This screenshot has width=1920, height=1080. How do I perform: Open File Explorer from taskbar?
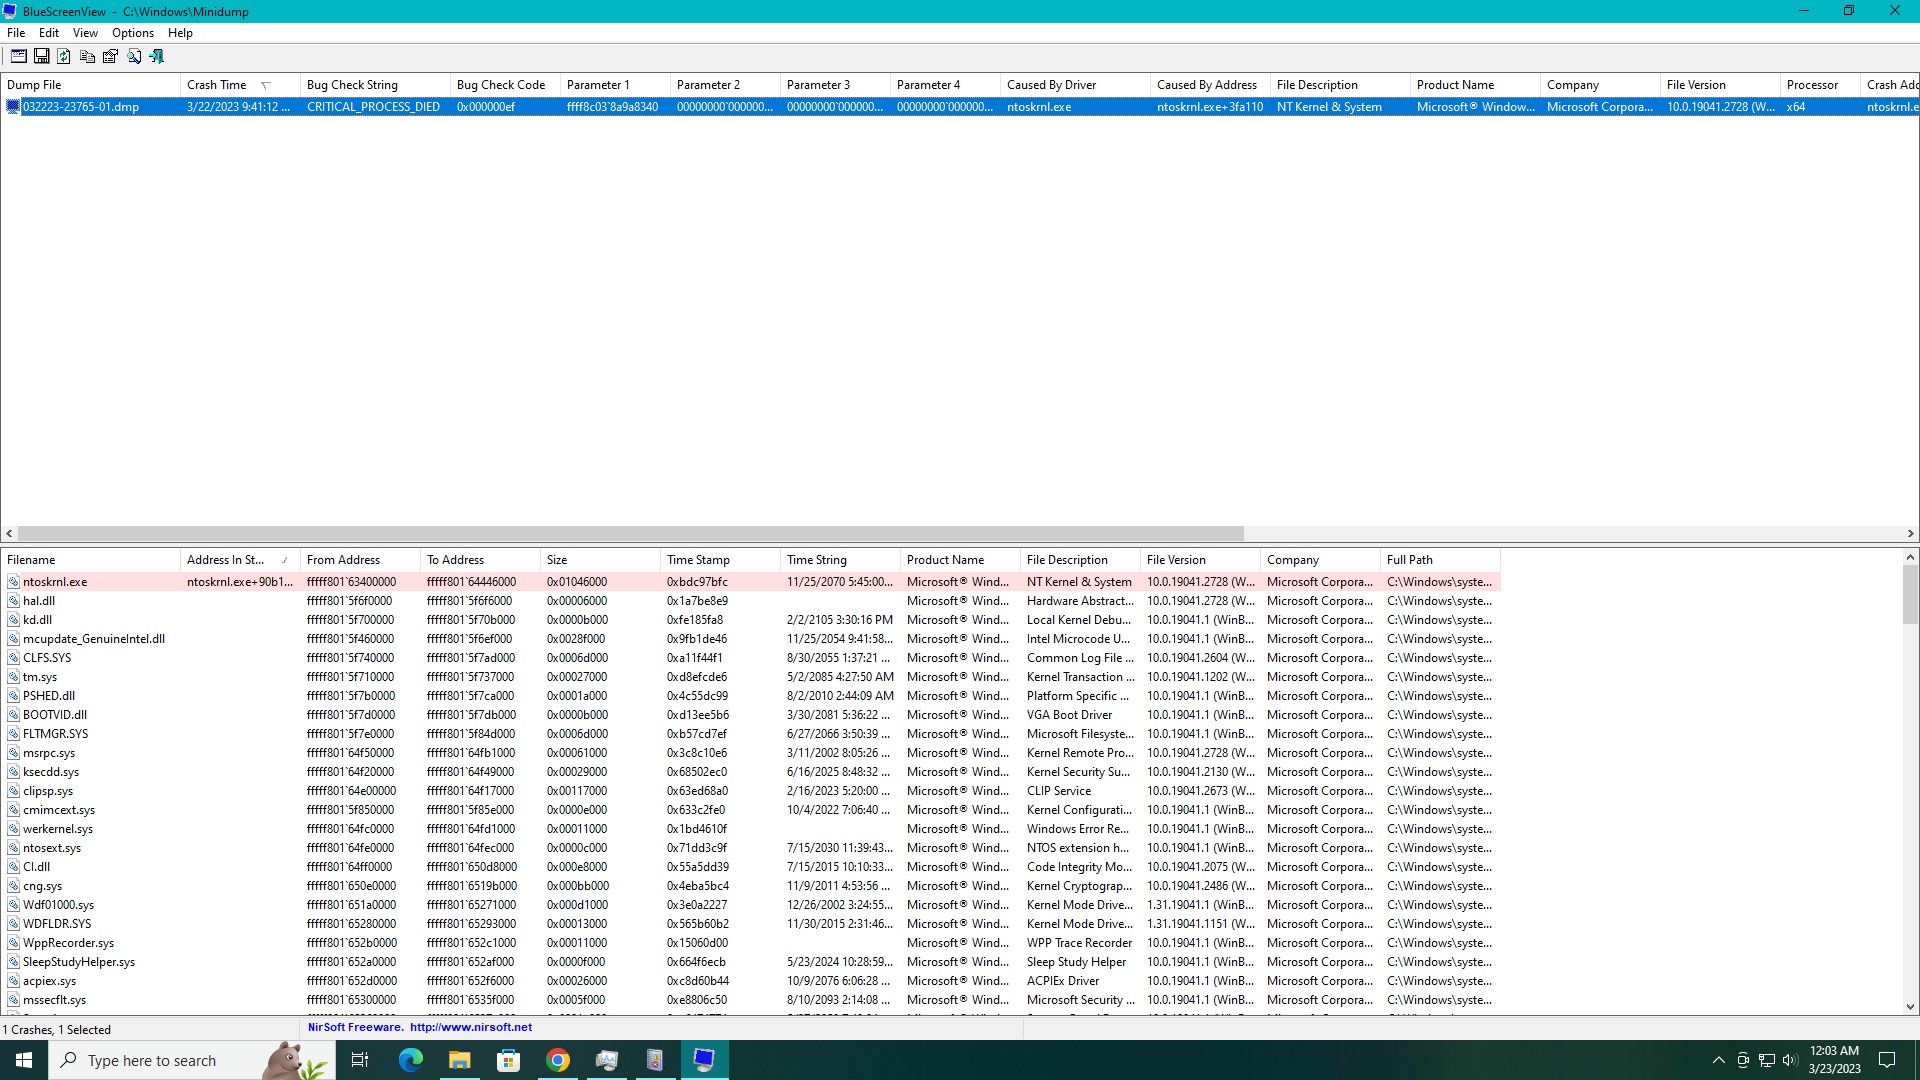point(459,1060)
